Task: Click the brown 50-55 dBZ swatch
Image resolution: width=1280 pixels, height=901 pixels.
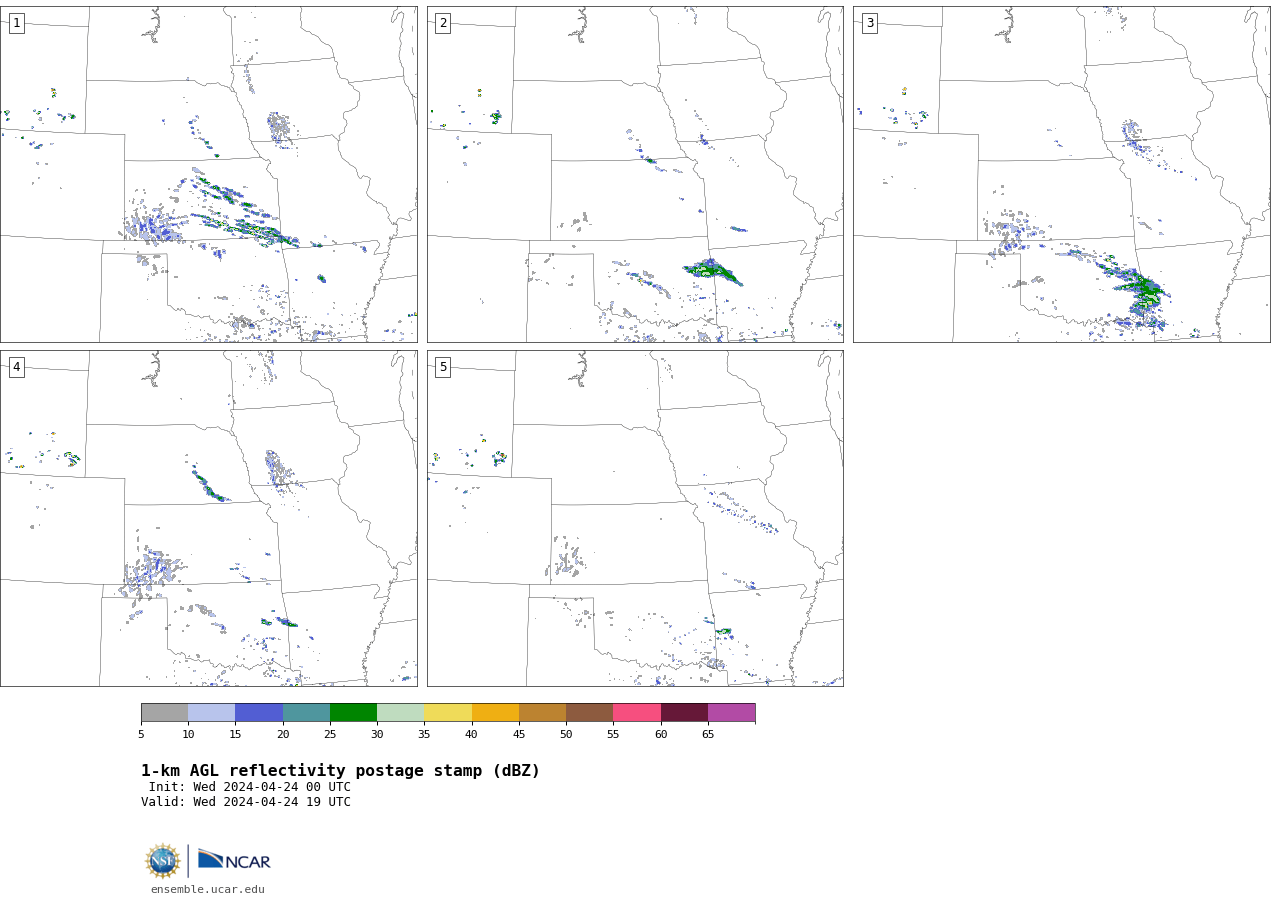Action: 589,713
